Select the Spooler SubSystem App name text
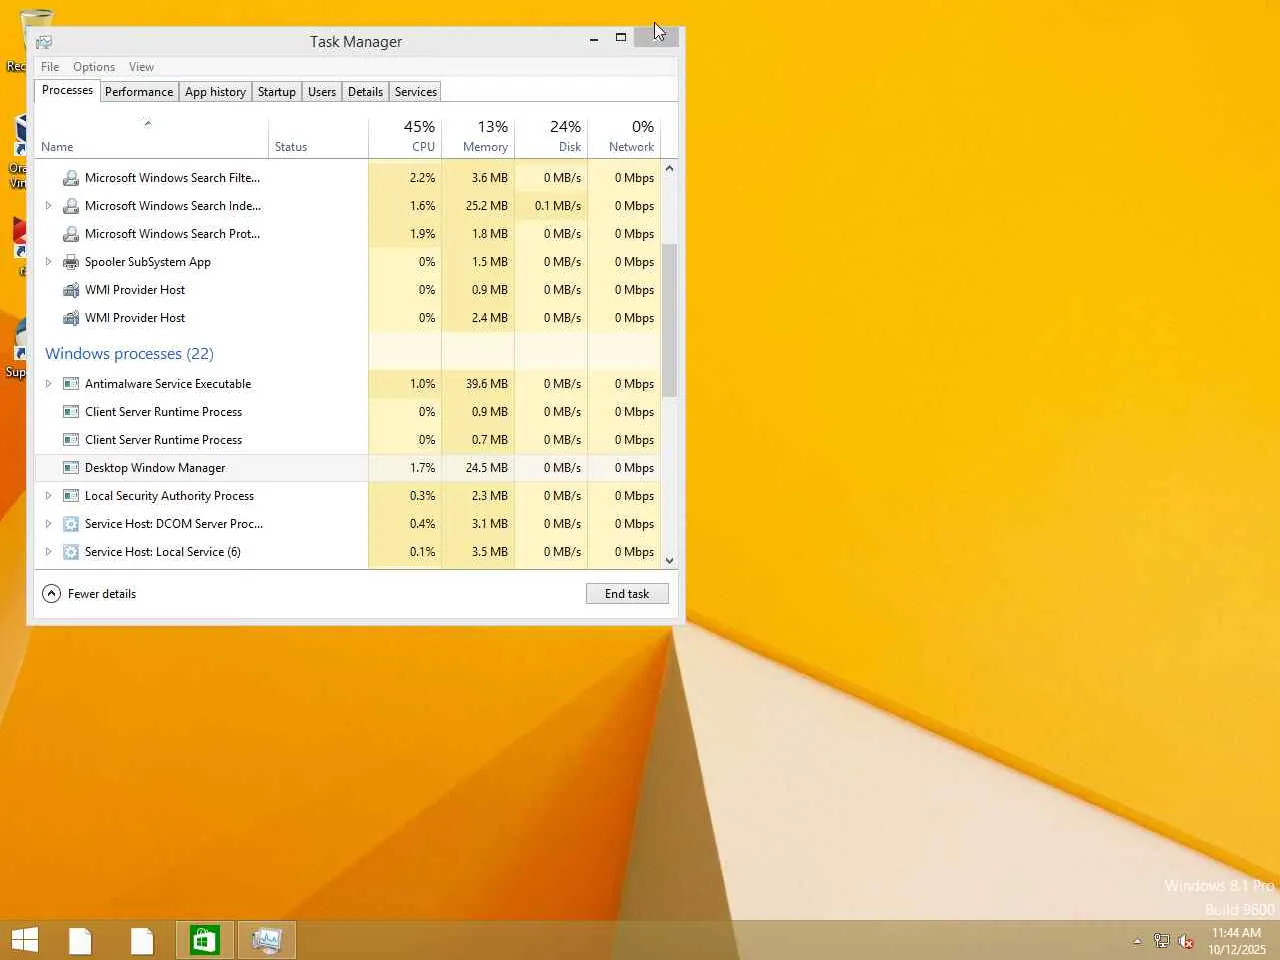 pos(148,262)
